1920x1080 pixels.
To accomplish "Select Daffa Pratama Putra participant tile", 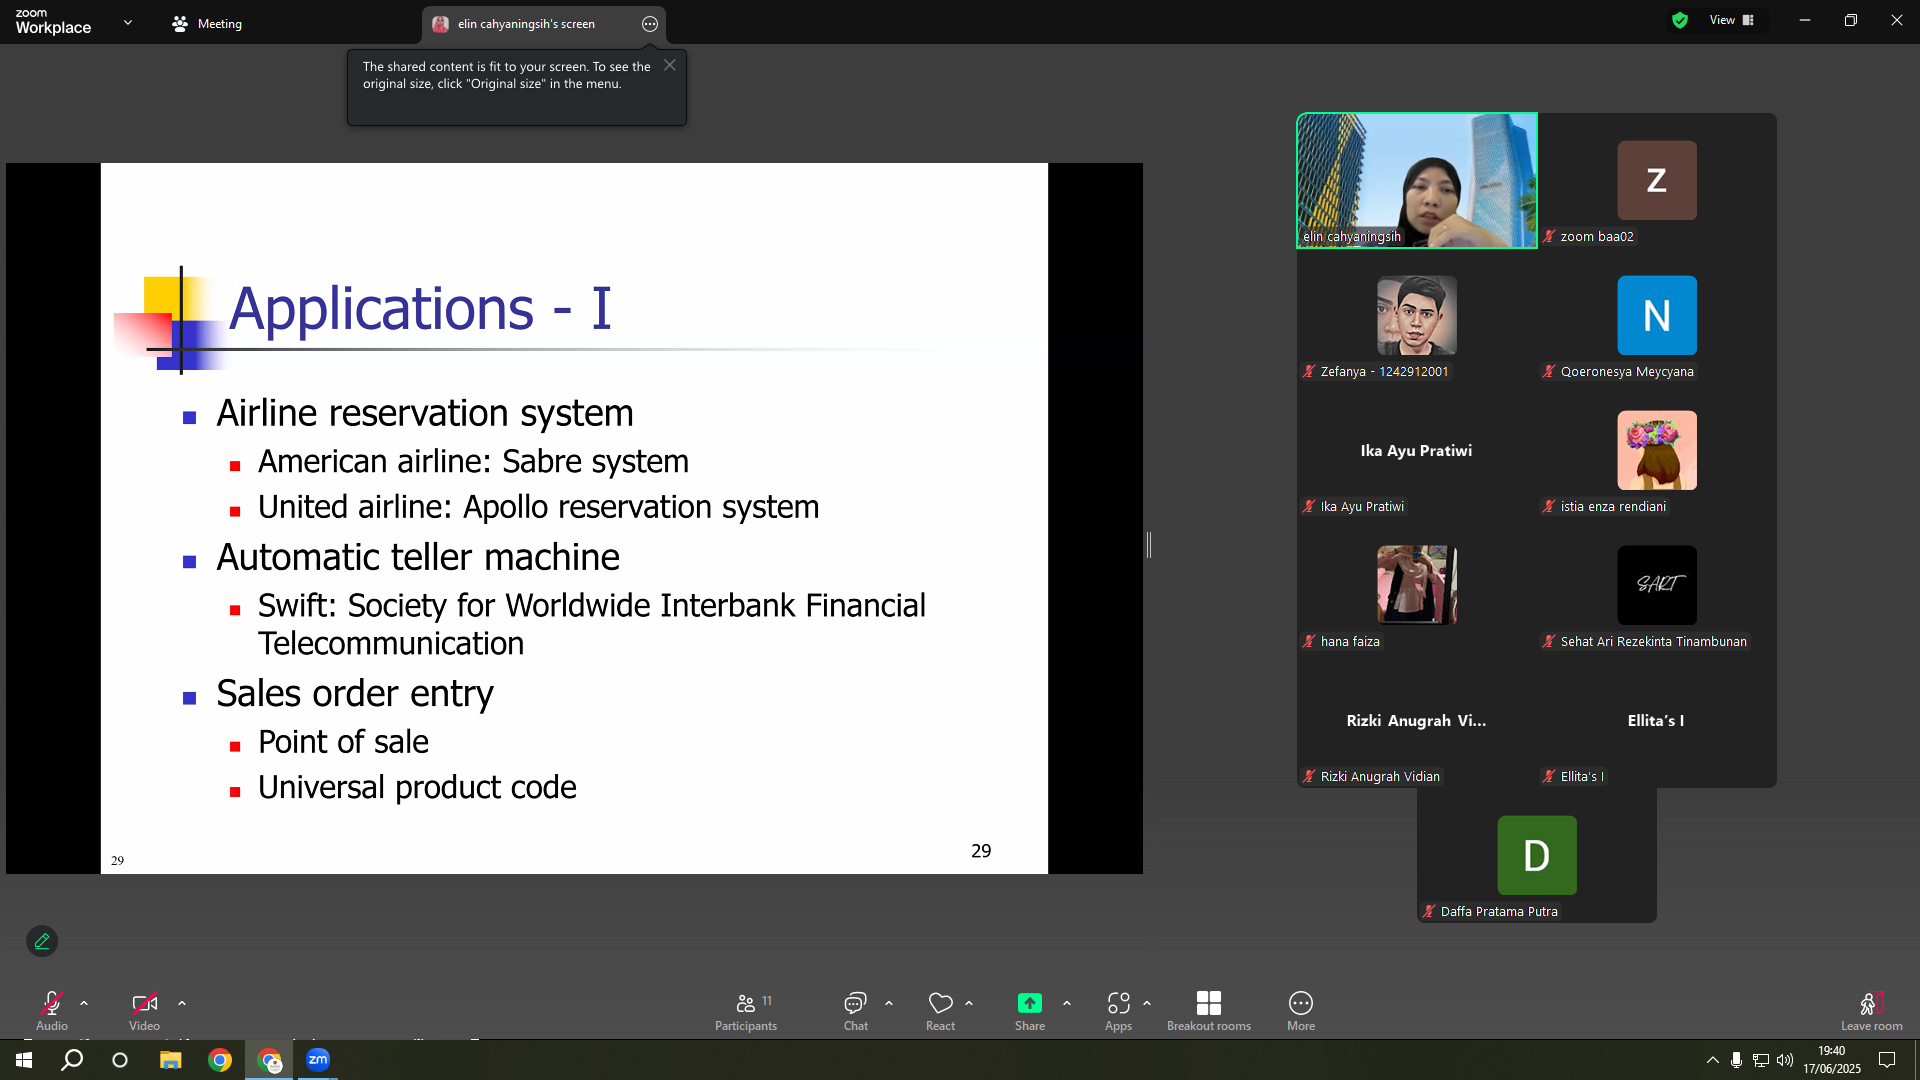I will click(x=1537, y=855).
